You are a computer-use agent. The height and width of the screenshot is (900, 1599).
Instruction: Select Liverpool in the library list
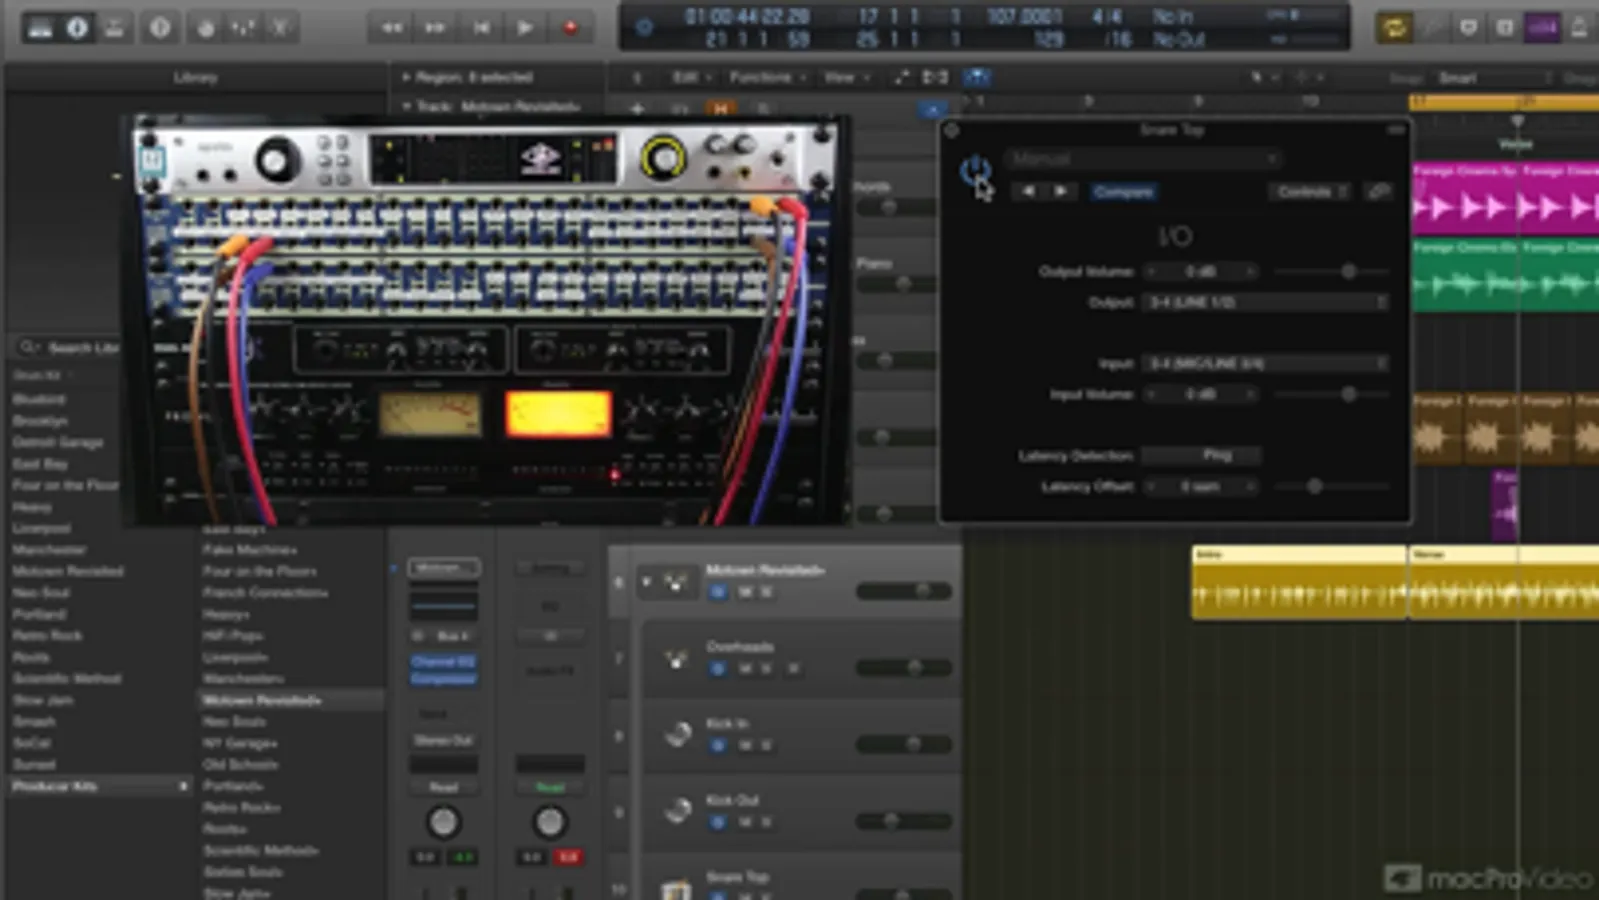pos(42,528)
